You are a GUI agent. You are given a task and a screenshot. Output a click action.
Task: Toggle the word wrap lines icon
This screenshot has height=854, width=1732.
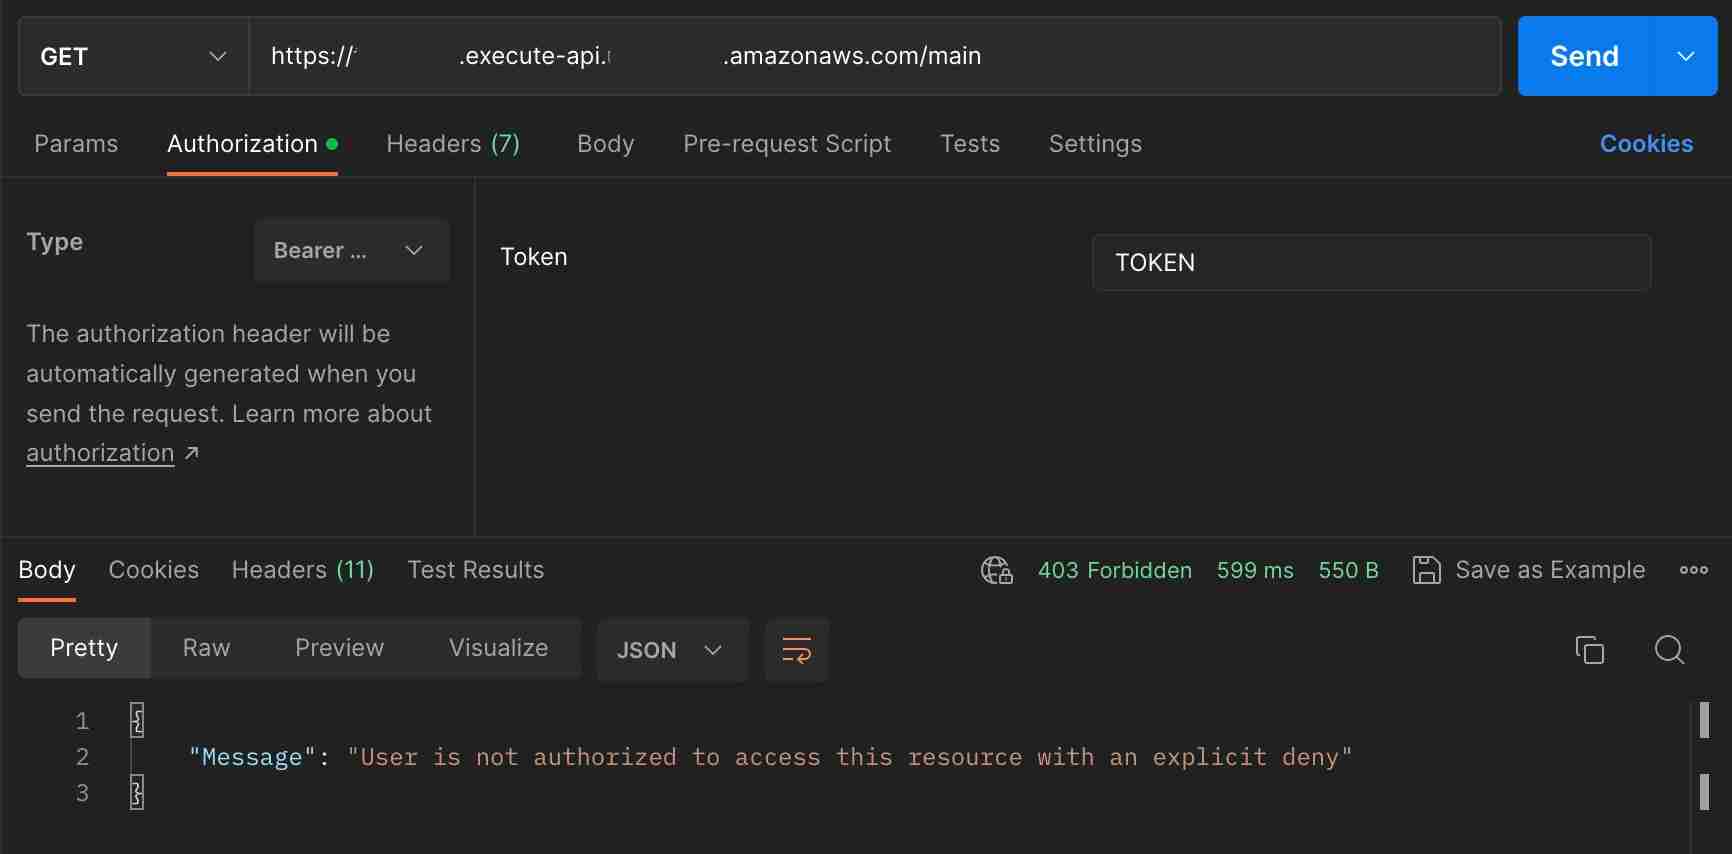796,650
